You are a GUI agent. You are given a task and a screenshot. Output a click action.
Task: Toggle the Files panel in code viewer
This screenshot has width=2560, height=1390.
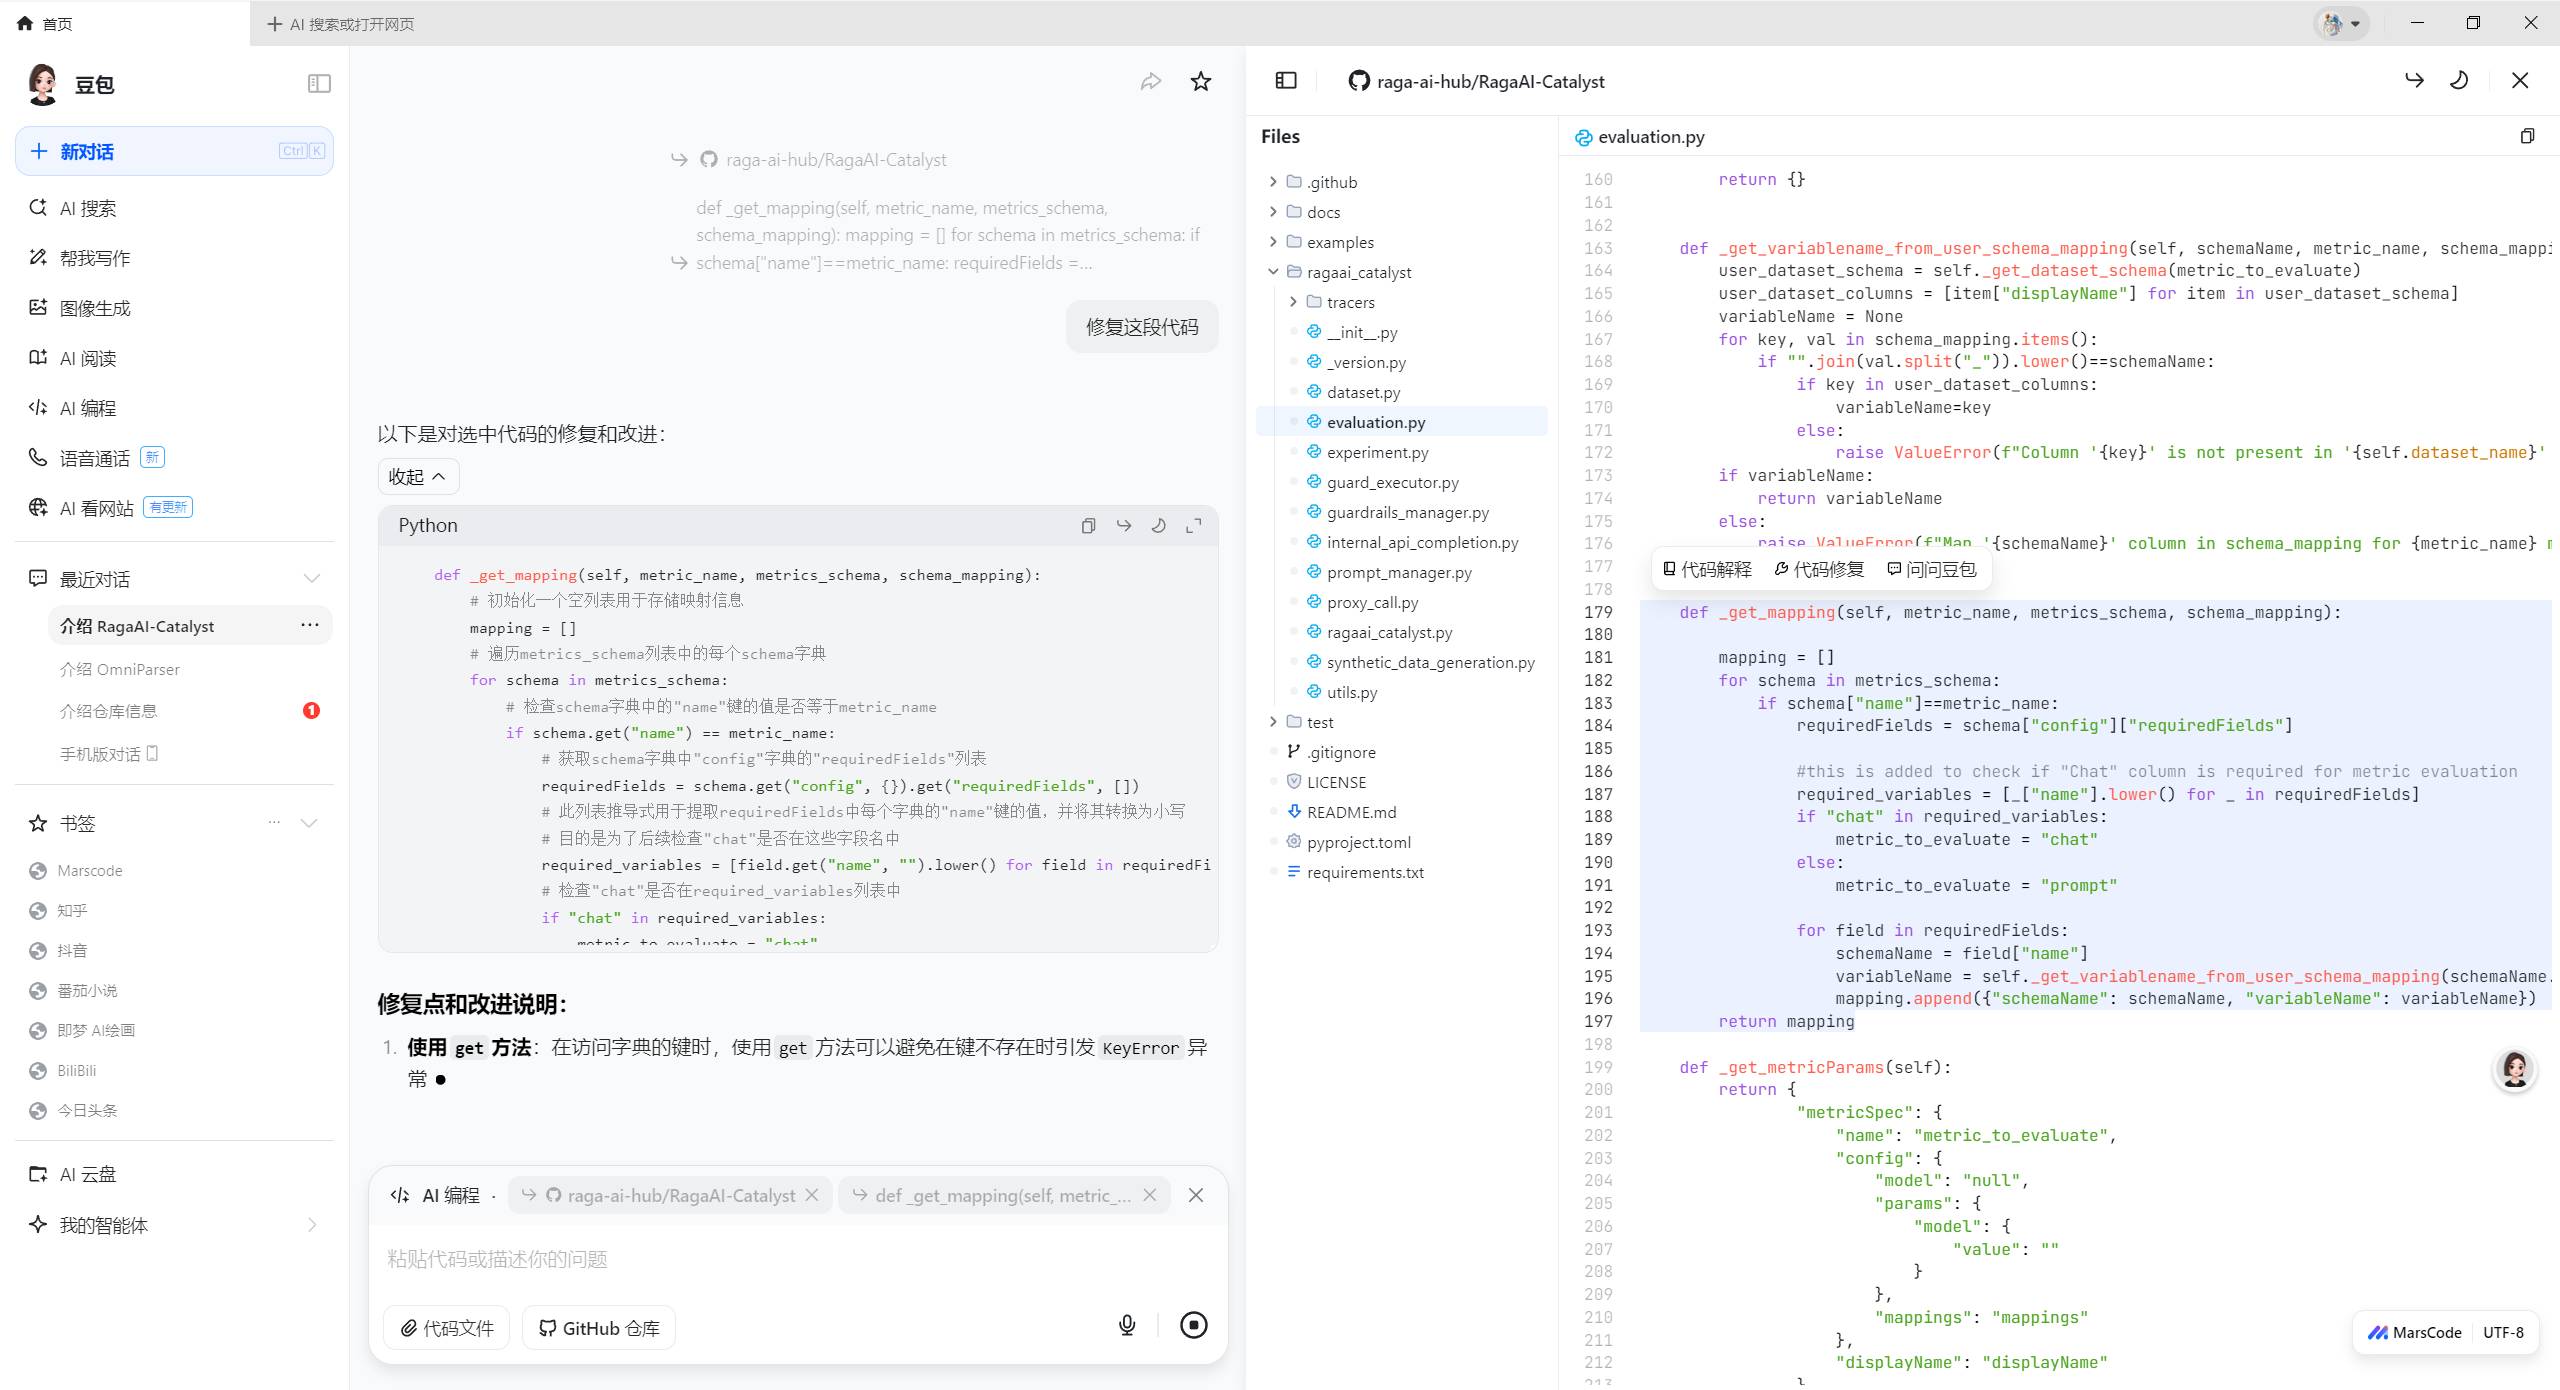(1287, 81)
